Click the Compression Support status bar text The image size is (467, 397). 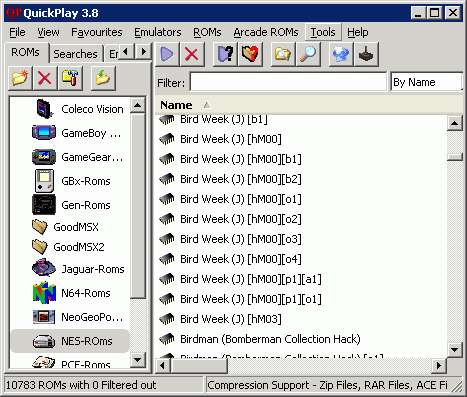[x=327, y=385]
